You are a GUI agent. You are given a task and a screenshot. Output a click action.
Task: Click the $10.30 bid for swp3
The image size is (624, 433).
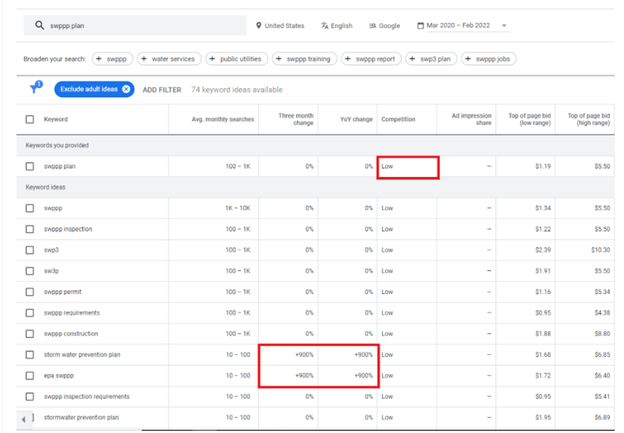tap(601, 250)
